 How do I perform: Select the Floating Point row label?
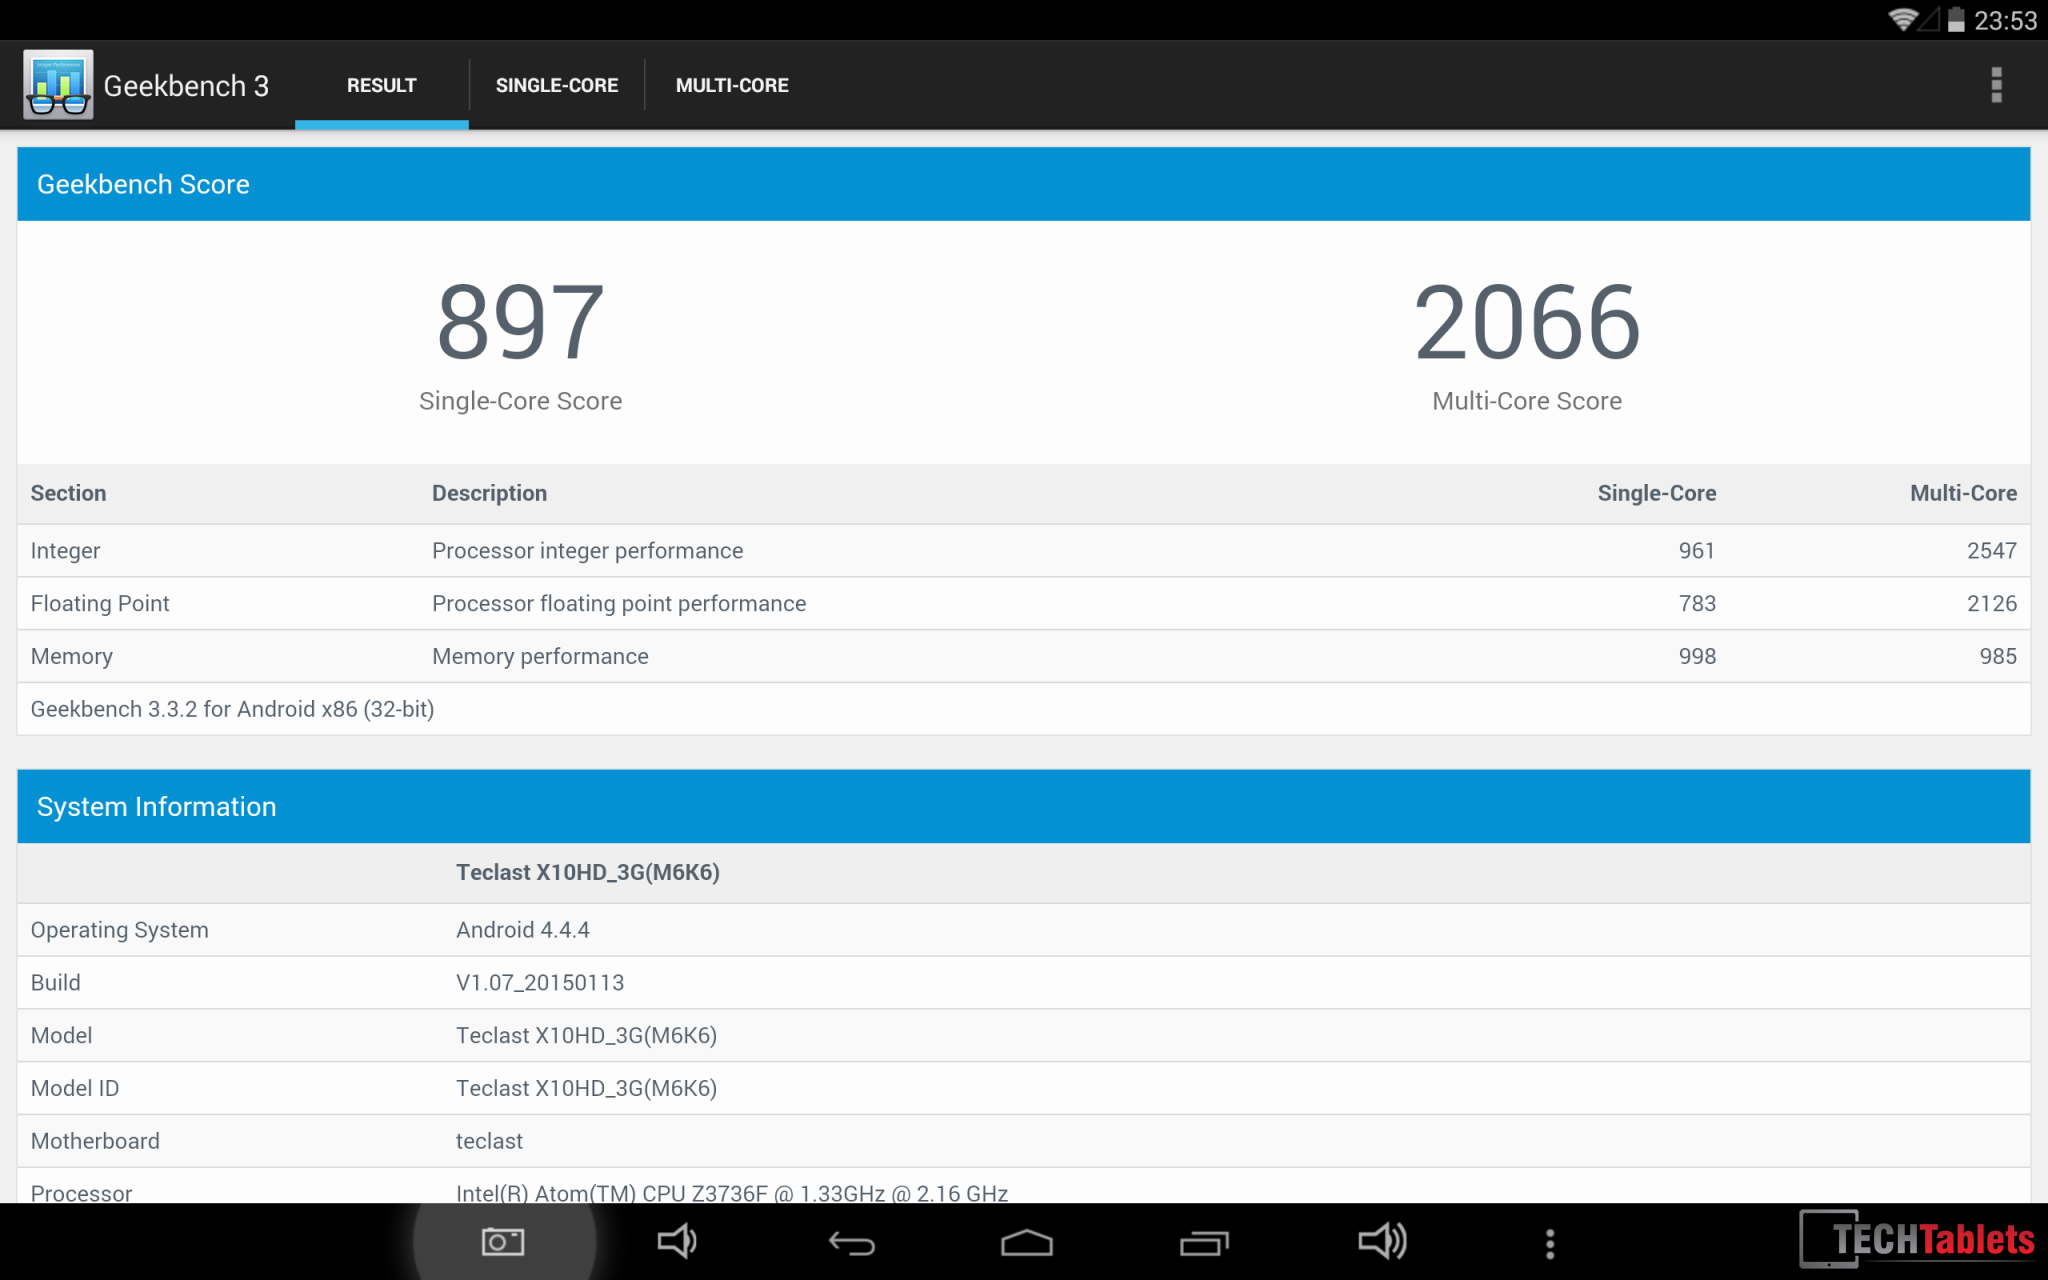pyautogui.click(x=100, y=604)
